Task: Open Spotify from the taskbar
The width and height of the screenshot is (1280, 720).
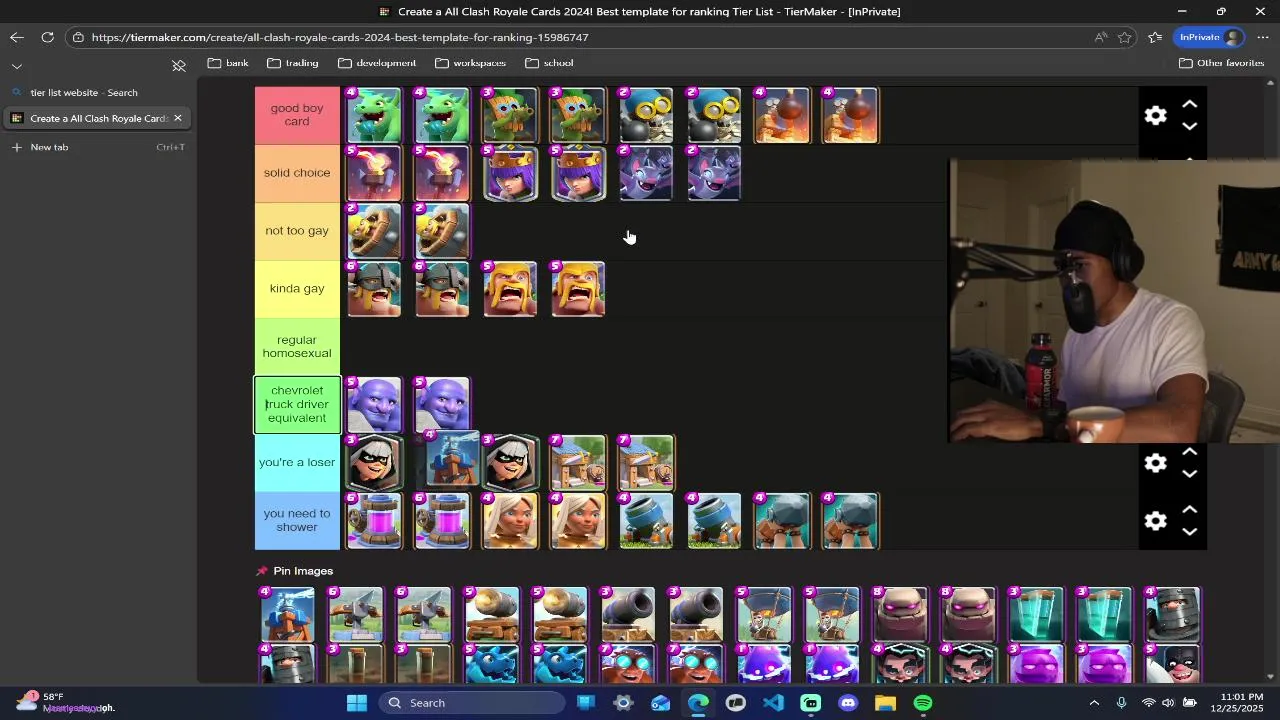Action: click(x=923, y=703)
